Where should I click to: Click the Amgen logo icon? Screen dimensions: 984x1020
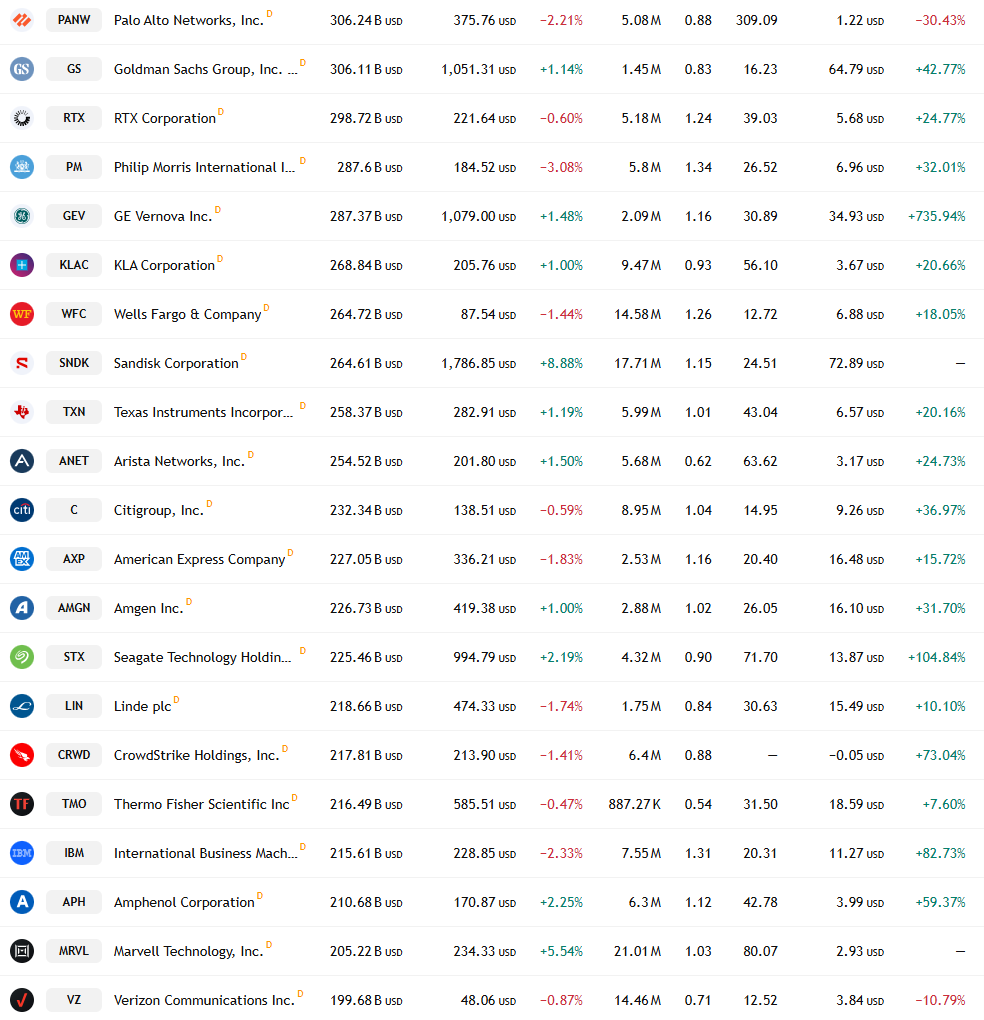tap(22, 608)
